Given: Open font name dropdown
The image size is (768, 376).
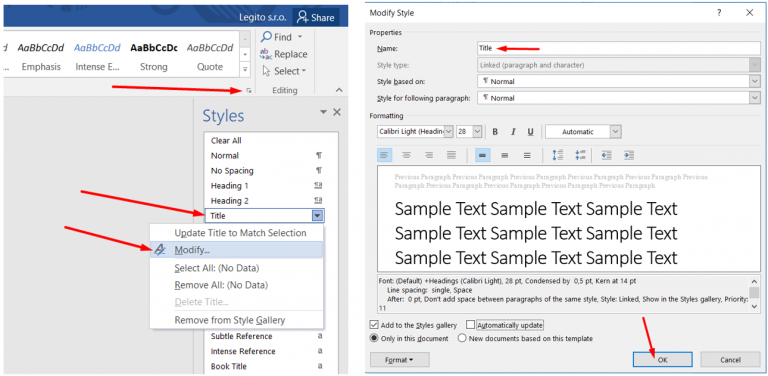Looking at the screenshot, I should pyautogui.click(x=449, y=132).
